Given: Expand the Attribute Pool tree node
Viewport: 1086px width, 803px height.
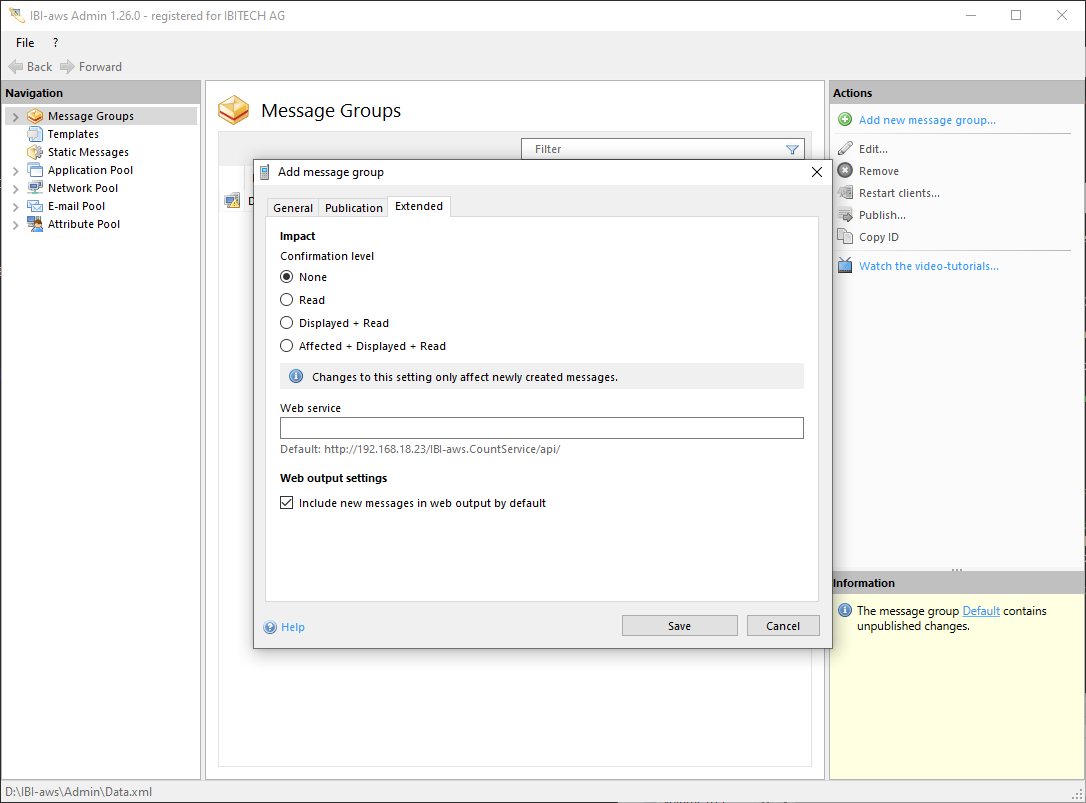Looking at the screenshot, I should tap(15, 225).
